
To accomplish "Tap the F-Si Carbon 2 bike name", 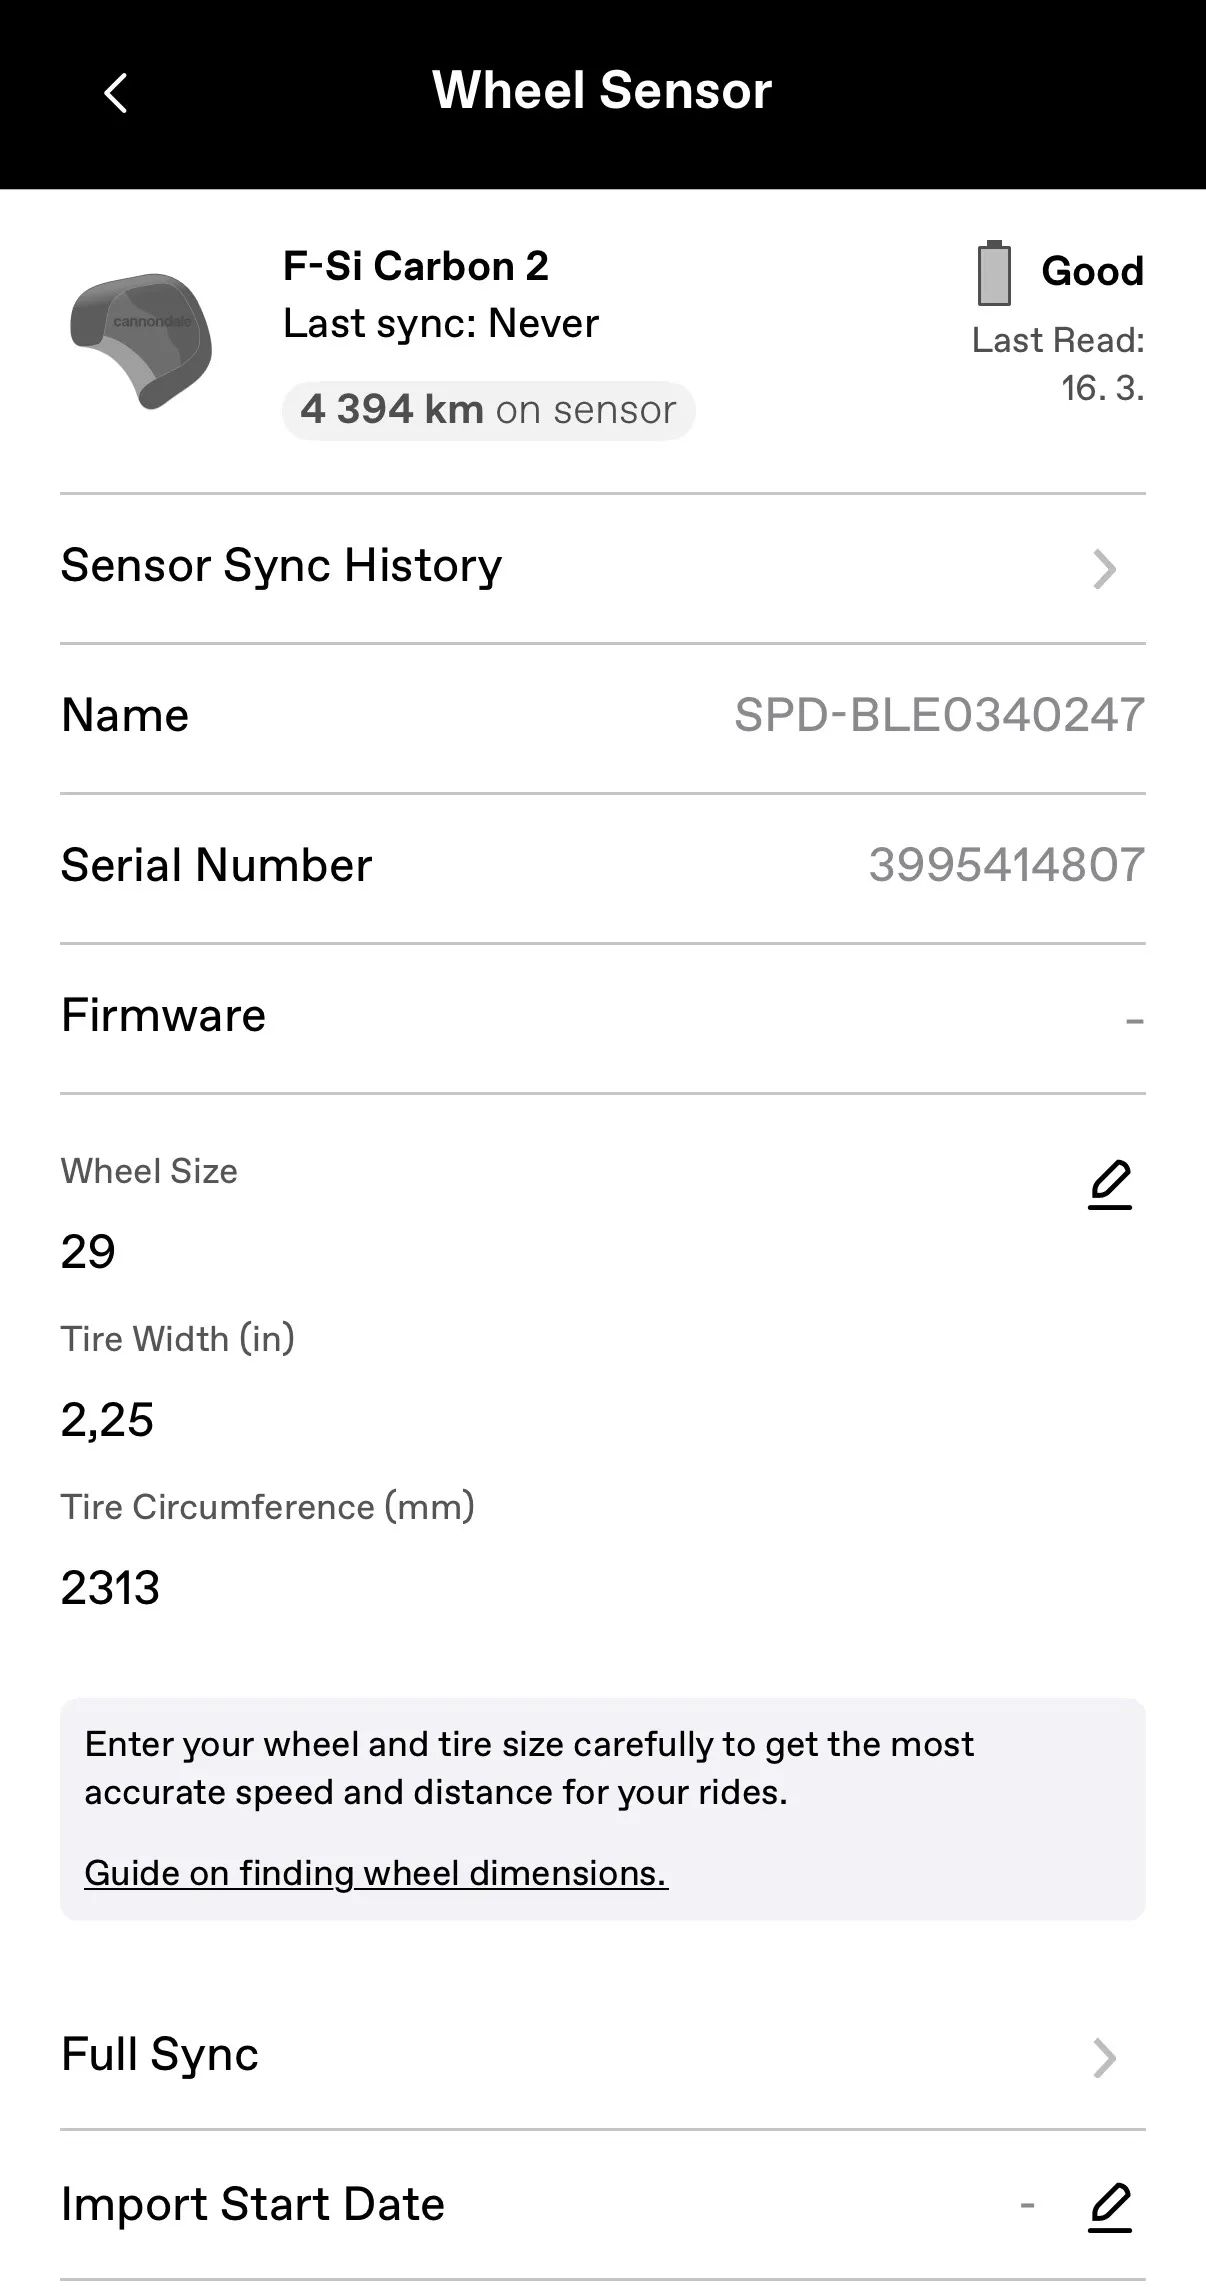I will (416, 267).
